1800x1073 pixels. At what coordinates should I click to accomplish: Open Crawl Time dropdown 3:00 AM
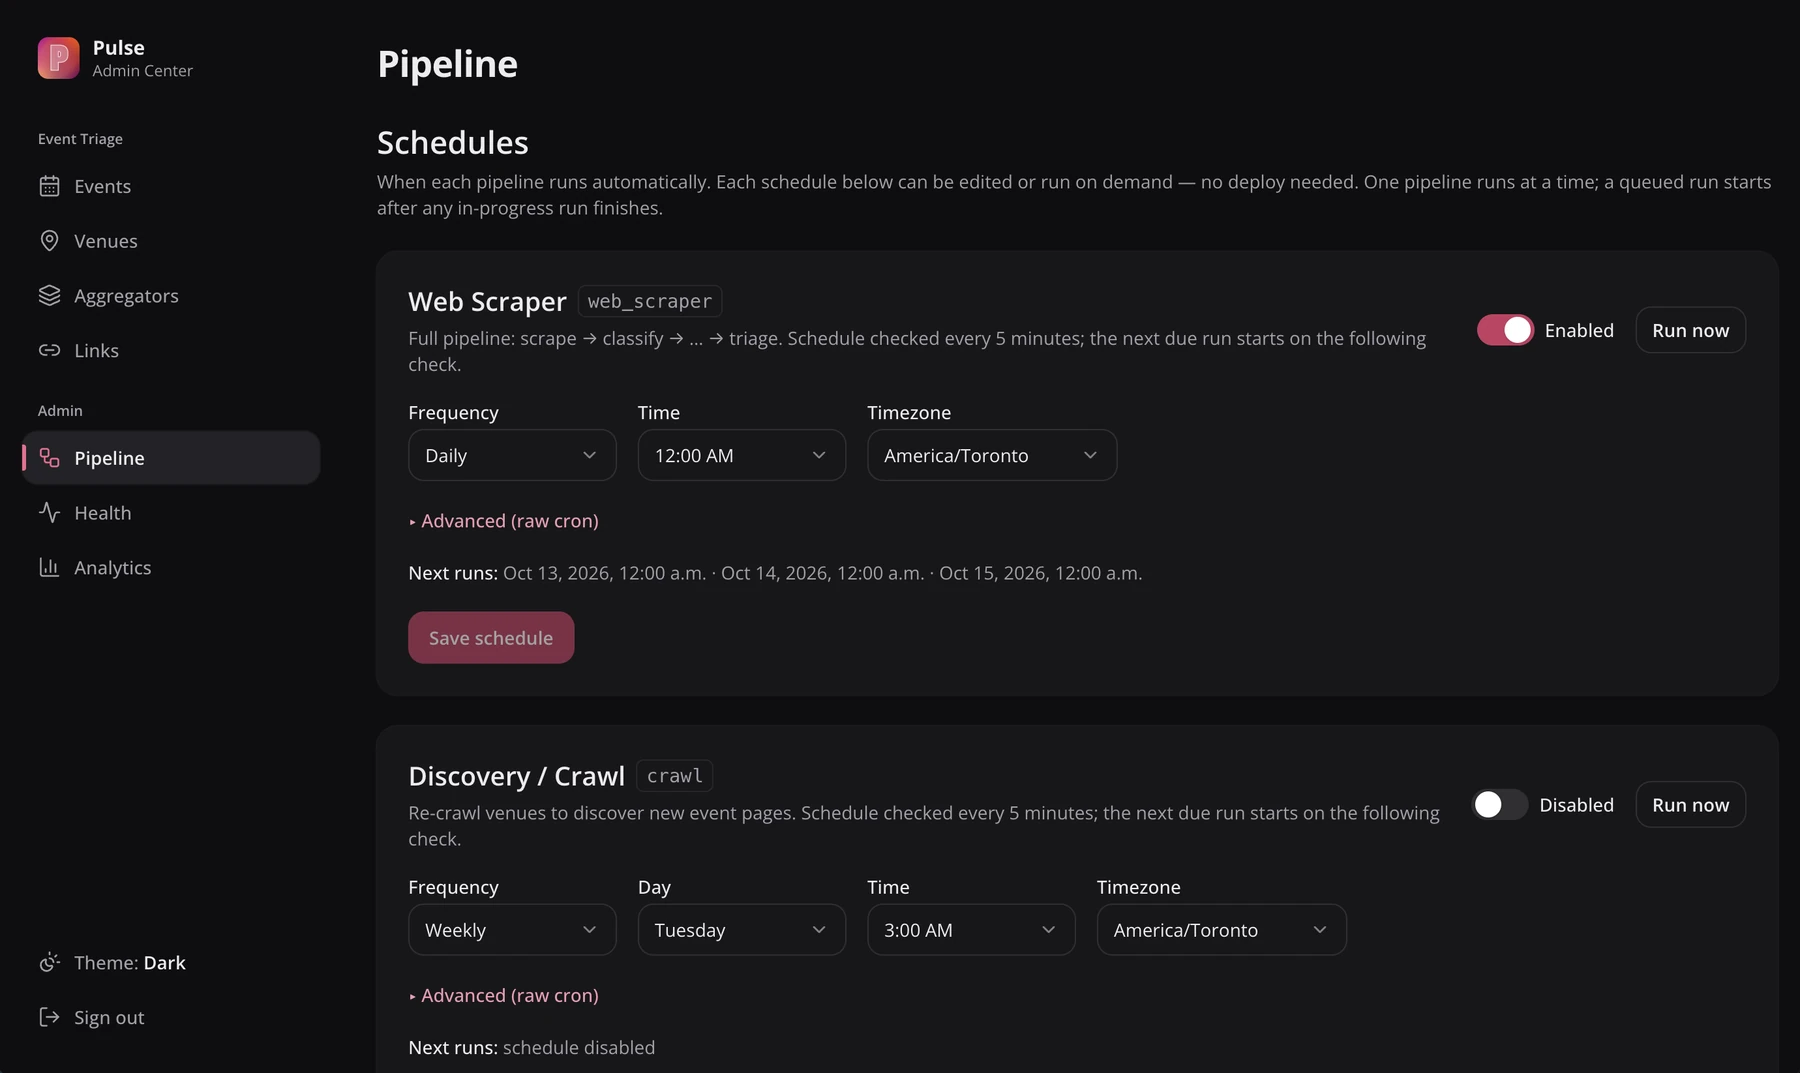coord(971,930)
